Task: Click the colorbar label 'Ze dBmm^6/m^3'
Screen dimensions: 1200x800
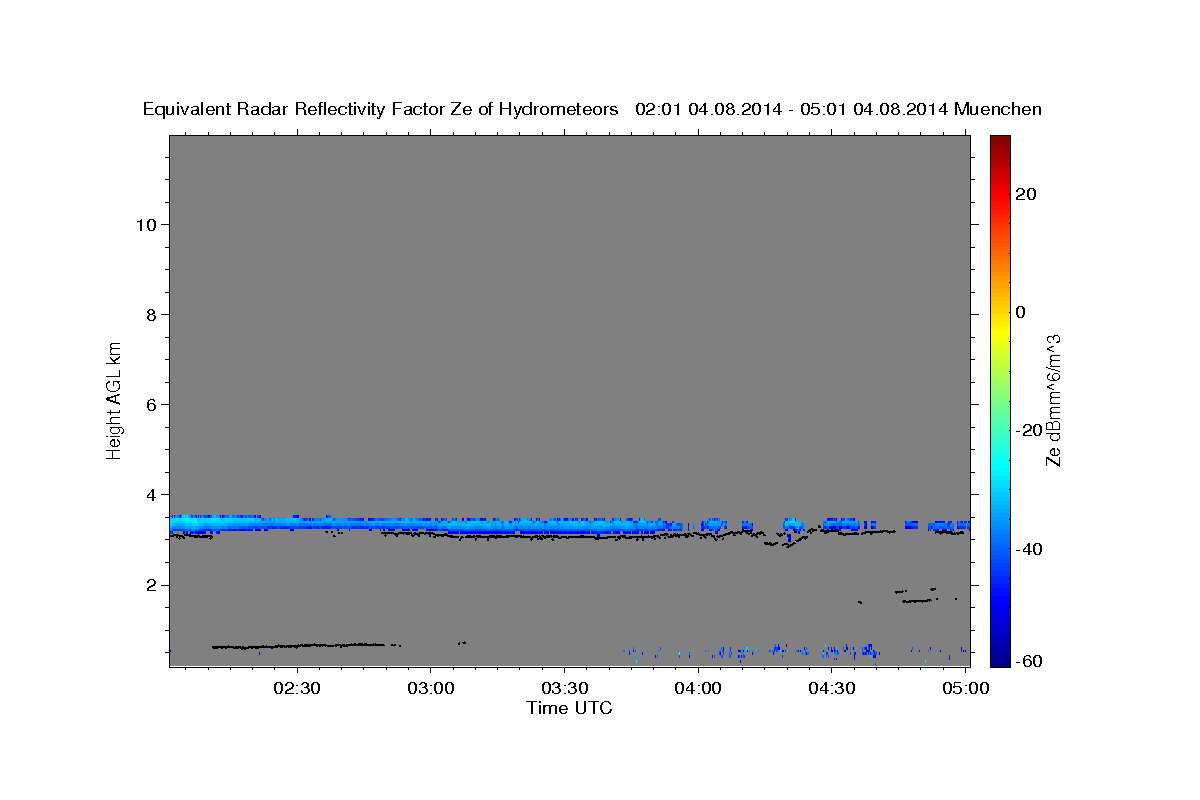Action: click(x=1052, y=400)
